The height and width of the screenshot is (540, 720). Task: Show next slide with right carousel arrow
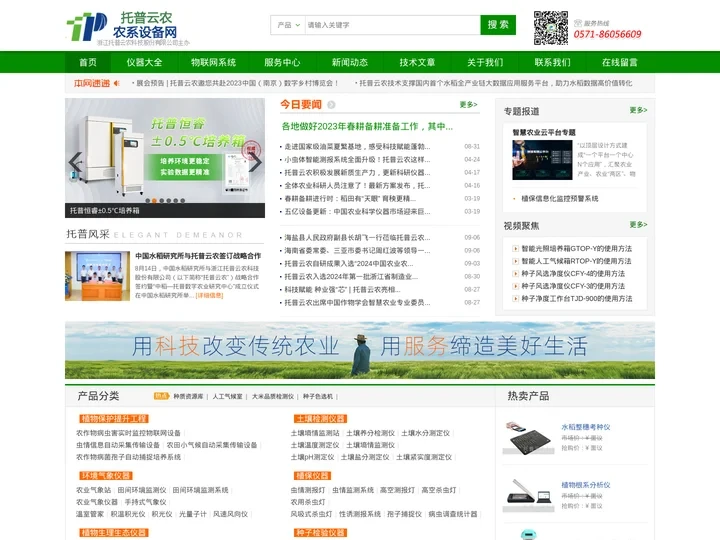coord(255,163)
